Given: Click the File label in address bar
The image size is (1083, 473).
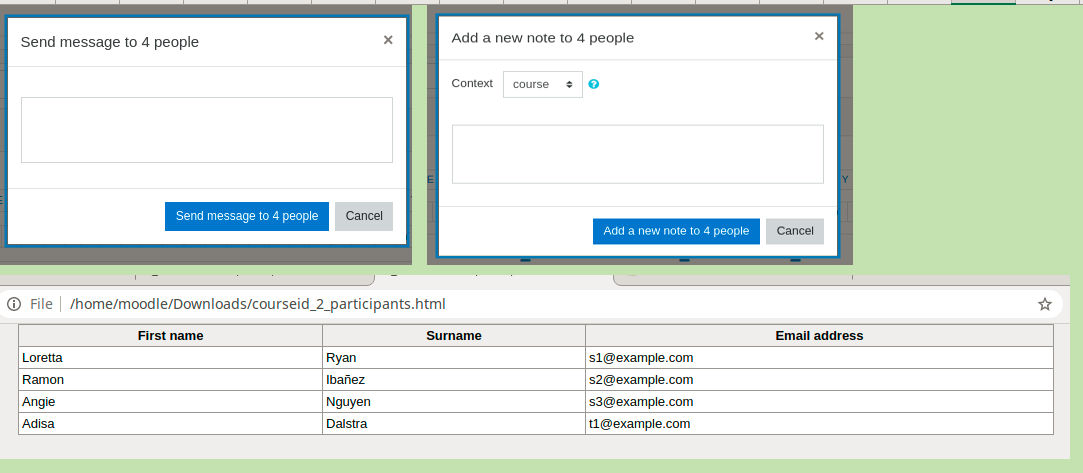Looking at the screenshot, I should click(41, 304).
